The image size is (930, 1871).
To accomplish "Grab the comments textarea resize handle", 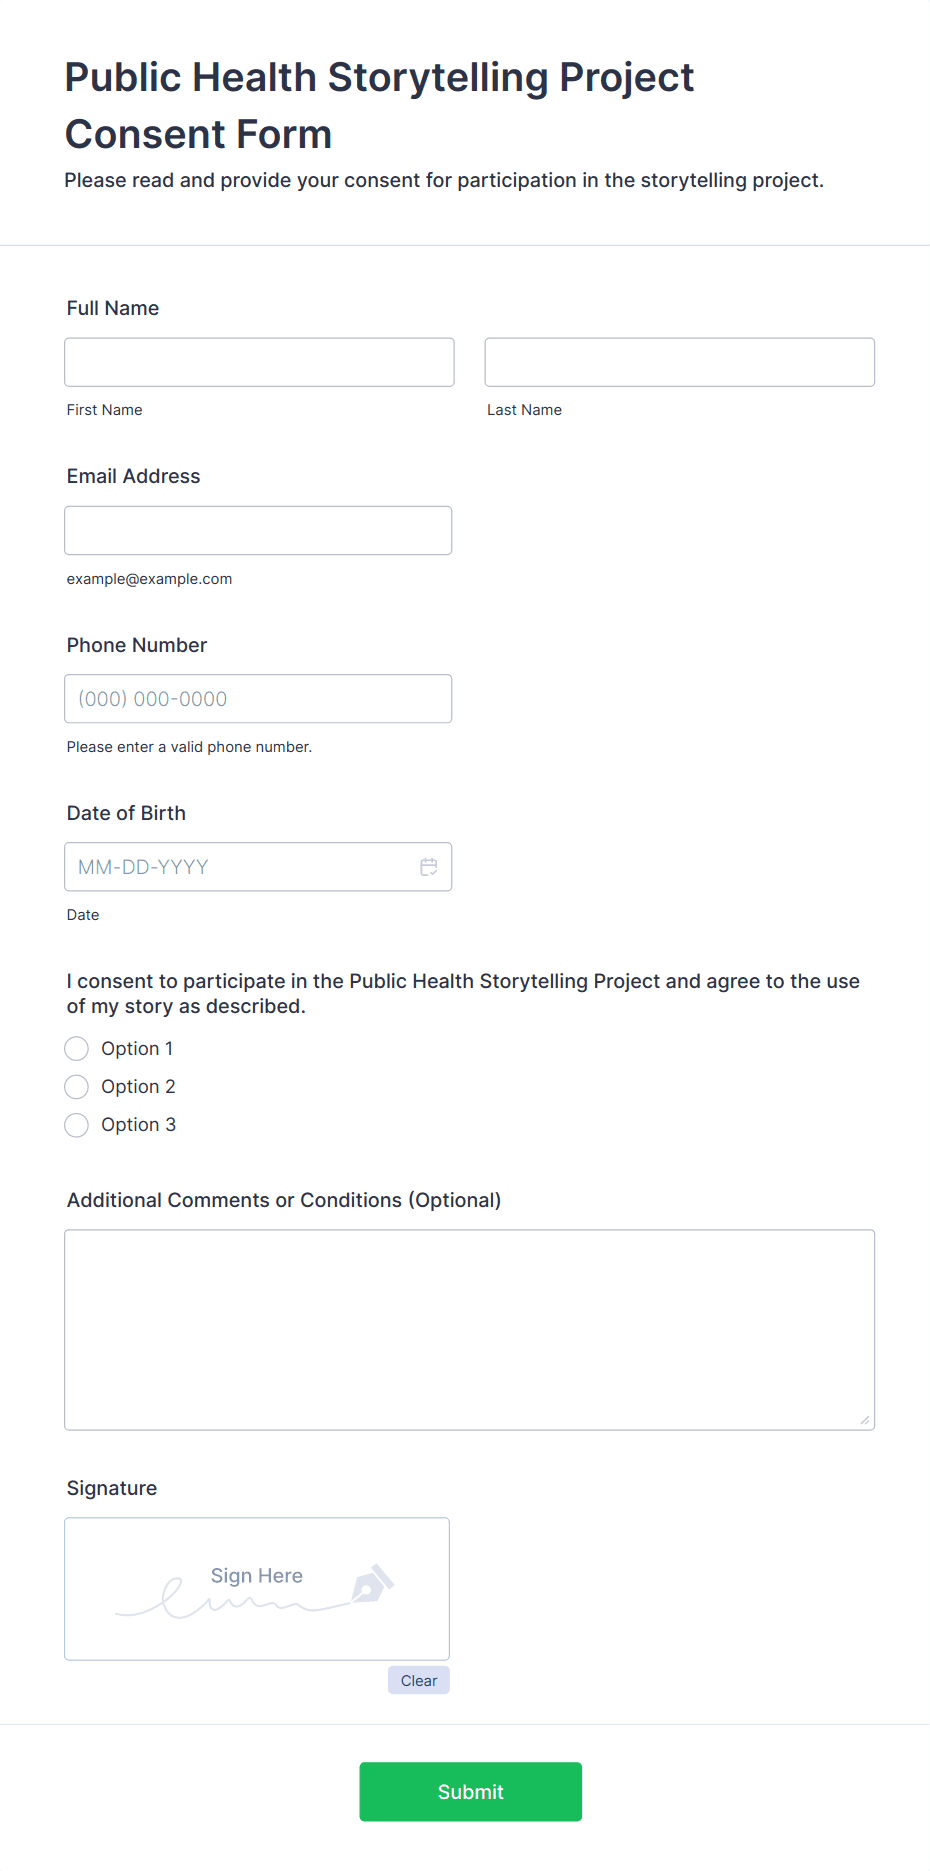I will [x=865, y=1420].
